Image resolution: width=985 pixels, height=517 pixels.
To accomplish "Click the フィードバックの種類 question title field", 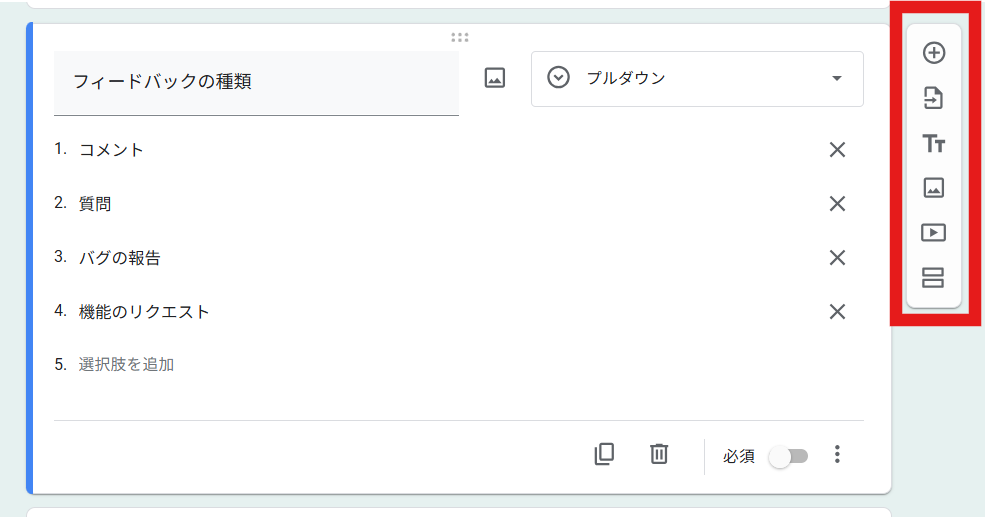I will [256, 83].
